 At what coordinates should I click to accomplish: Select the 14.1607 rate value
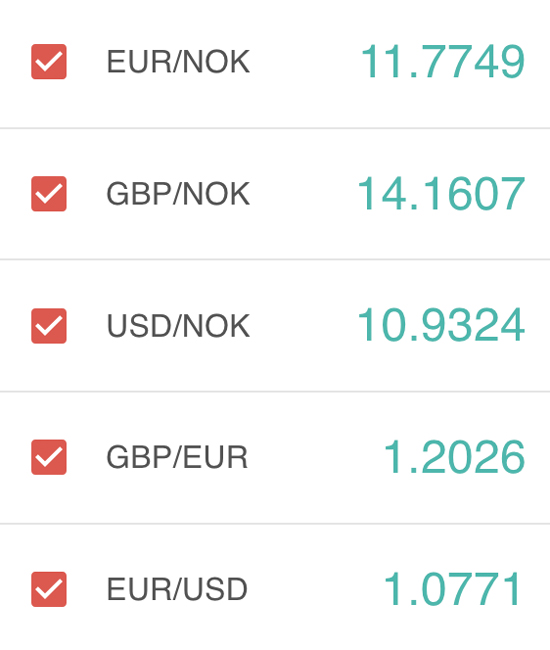coord(441,194)
